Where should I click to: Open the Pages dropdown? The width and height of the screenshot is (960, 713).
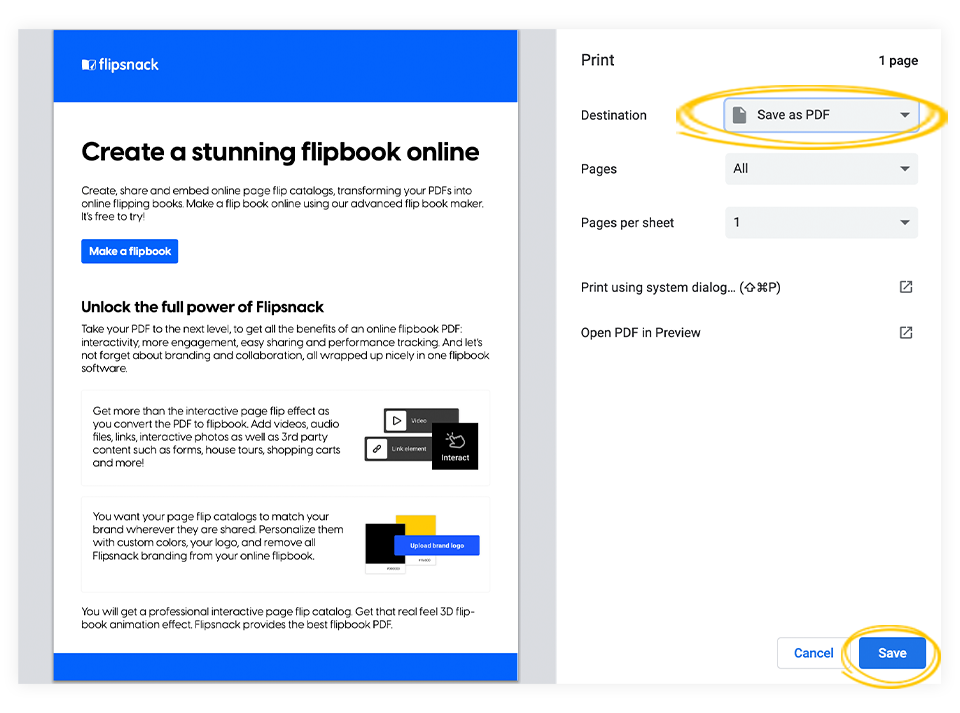click(x=820, y=168)
